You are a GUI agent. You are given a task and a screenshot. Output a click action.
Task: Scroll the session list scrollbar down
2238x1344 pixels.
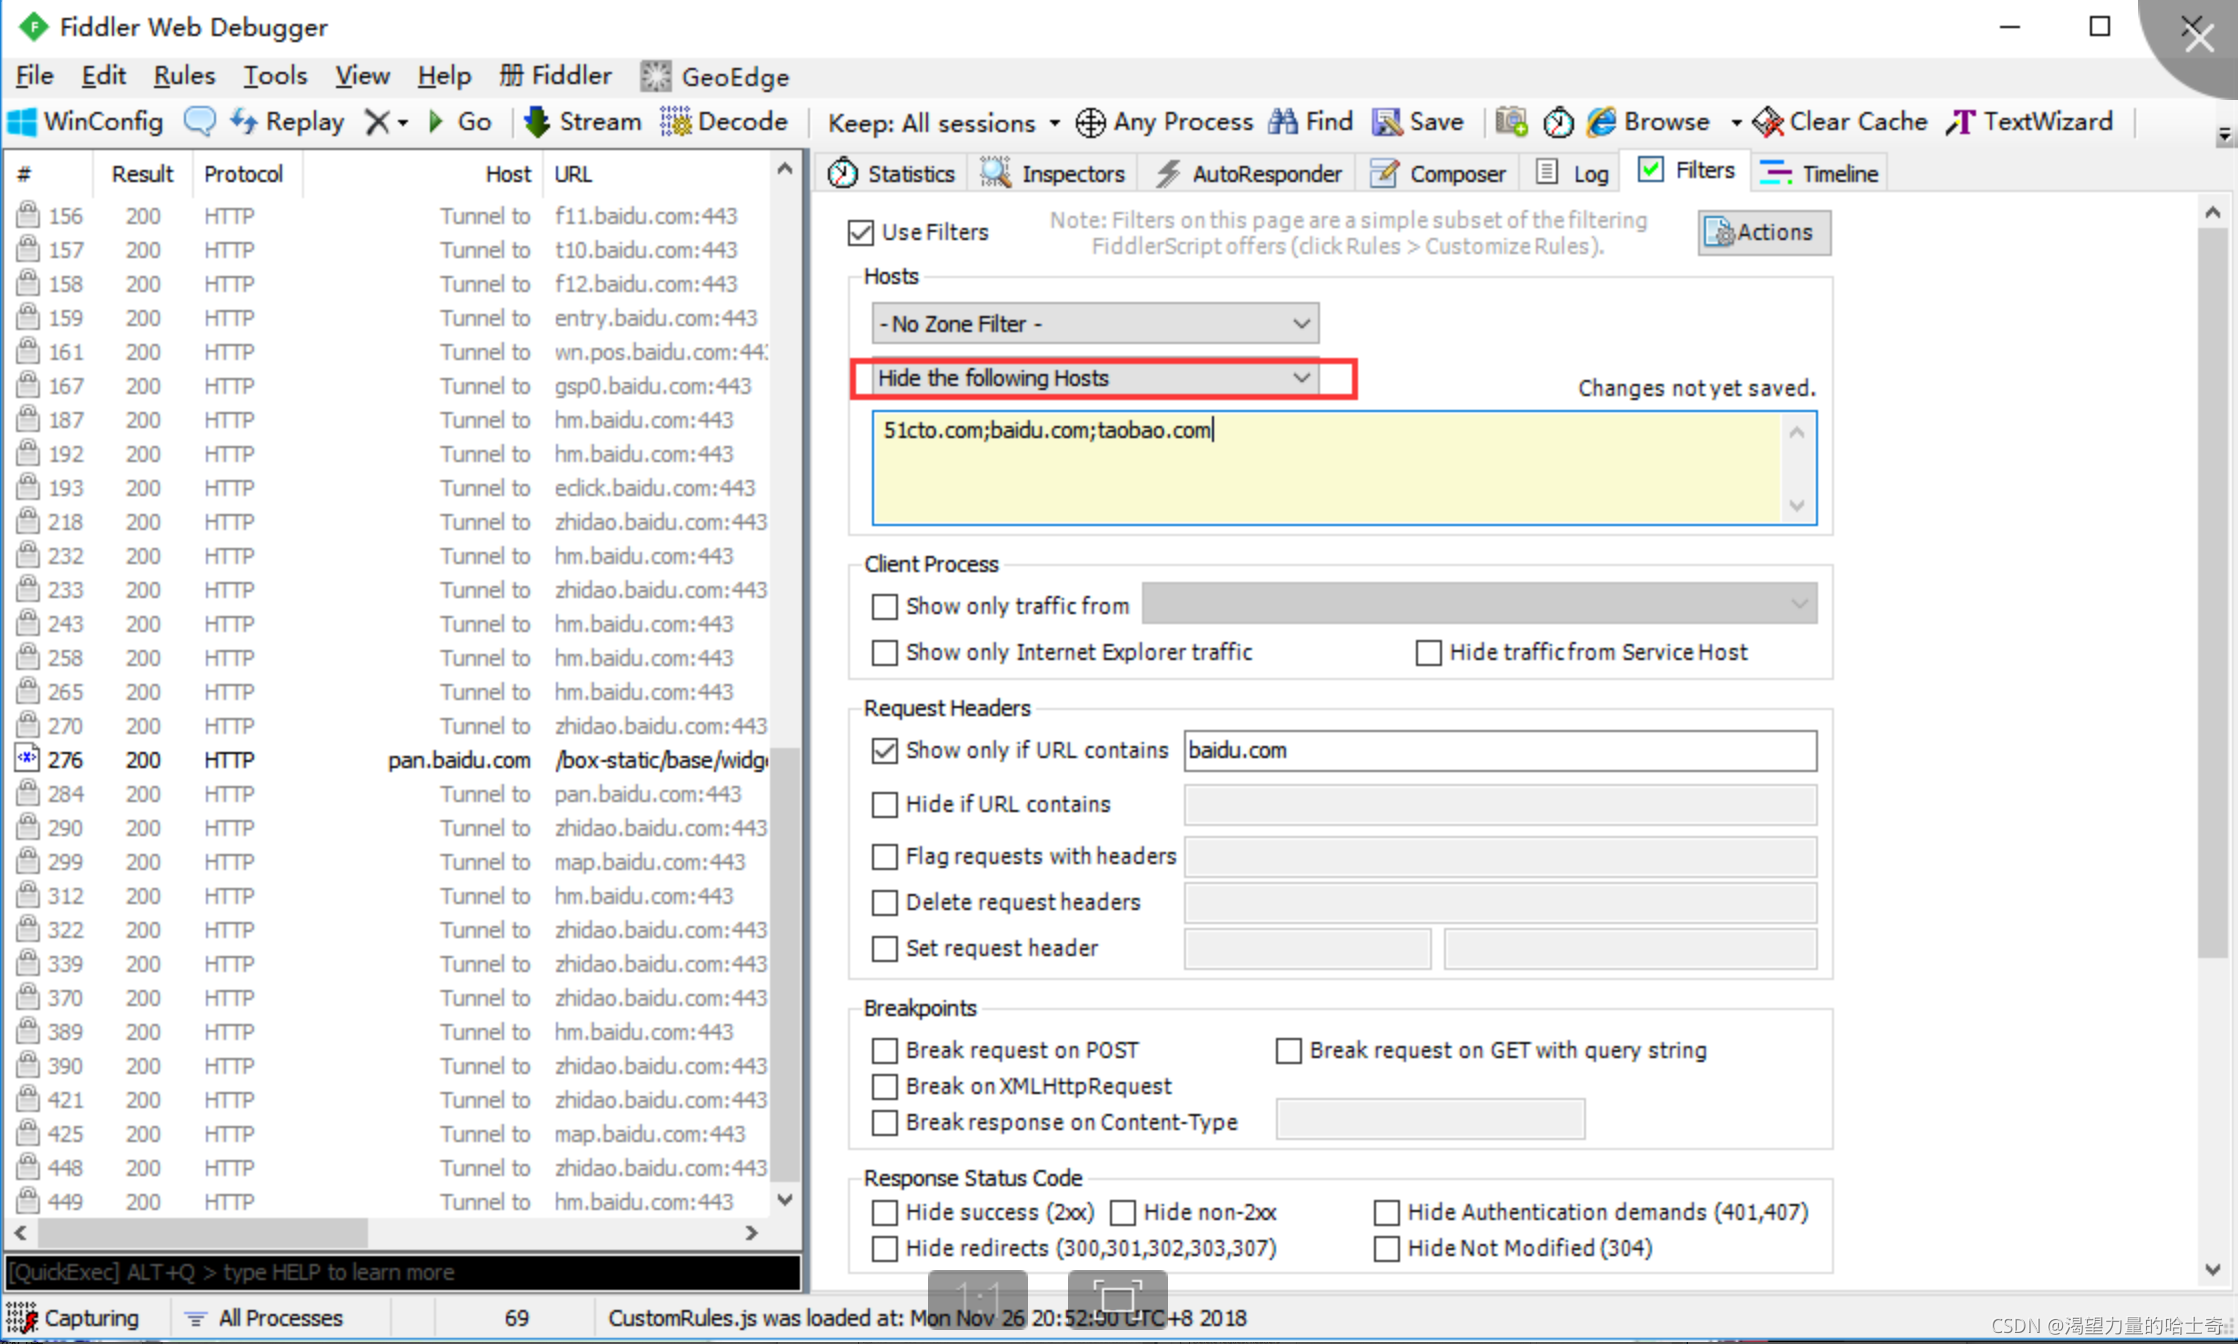(785, 1202)
